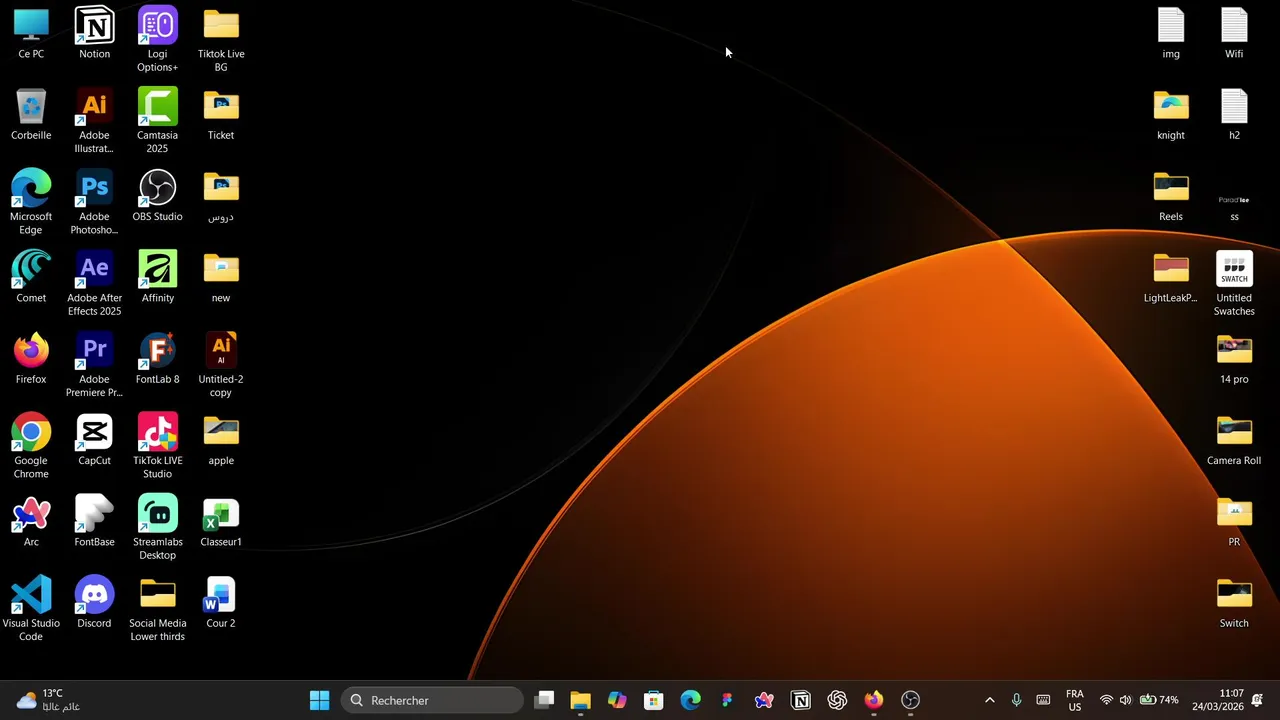The height and width of the screenshot is (720, 1280).
Task: Open the 13°C weather widget
Action: click(x=49, y=700)
